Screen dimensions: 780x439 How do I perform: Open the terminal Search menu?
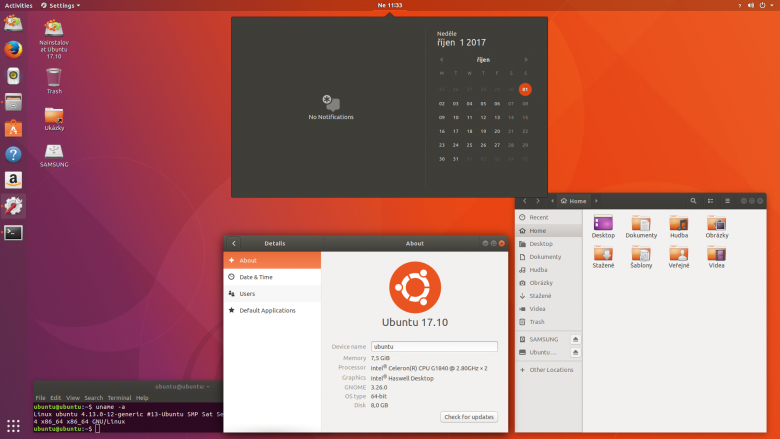(x=94, y=398)
